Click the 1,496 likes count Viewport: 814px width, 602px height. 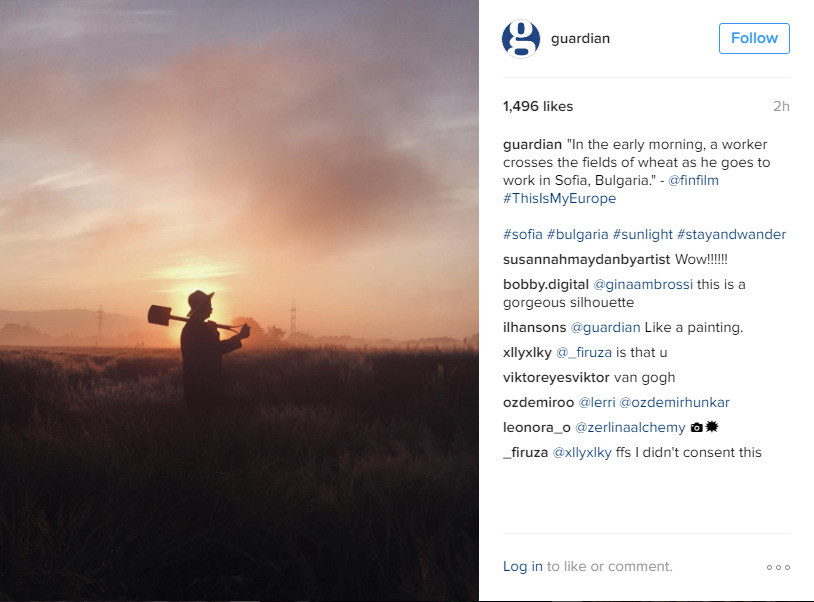point(538,106)
